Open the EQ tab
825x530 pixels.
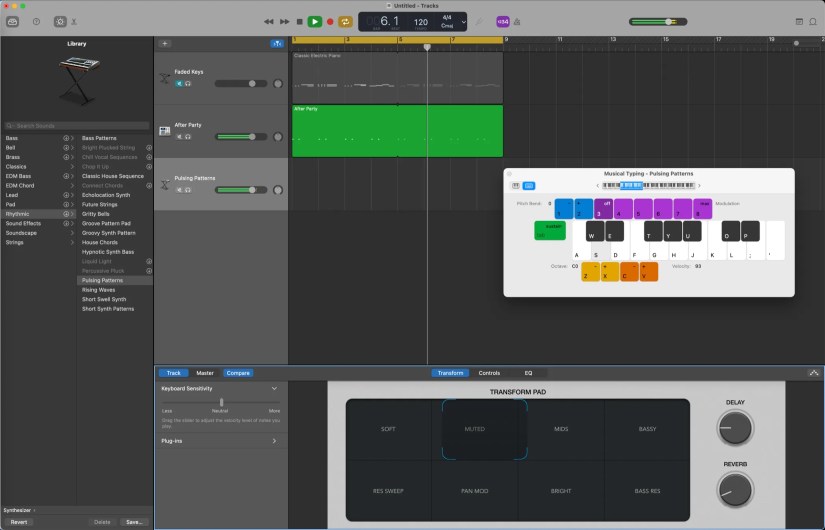coord(528,373)
